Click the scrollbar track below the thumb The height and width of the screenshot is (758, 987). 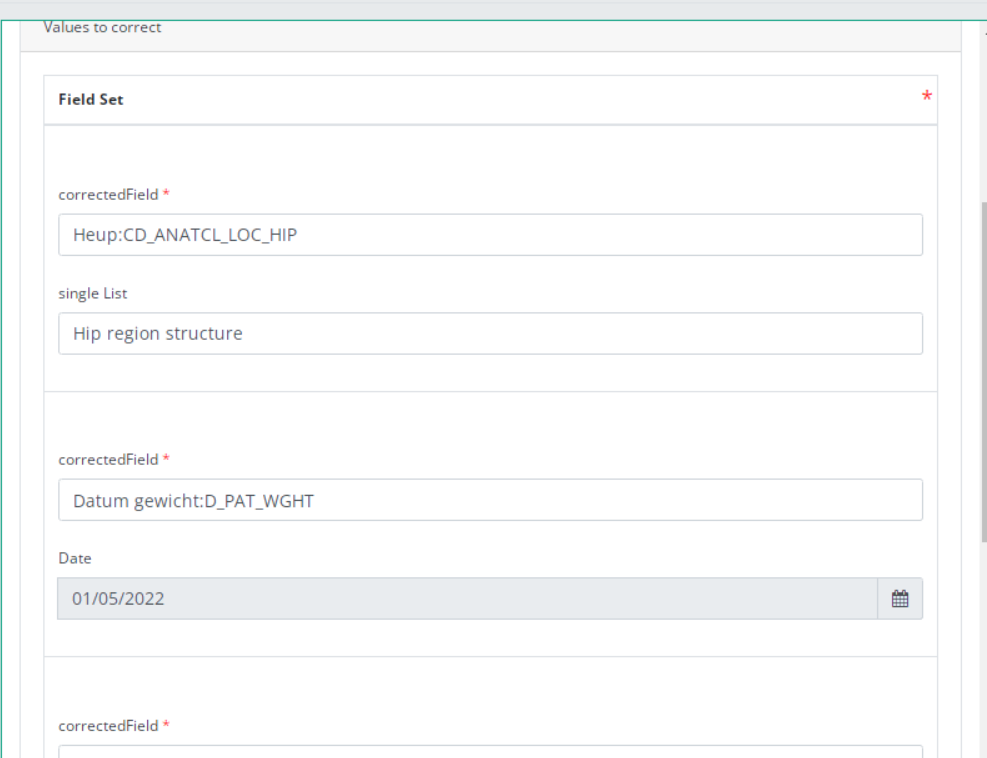click(x=983, y=650)
